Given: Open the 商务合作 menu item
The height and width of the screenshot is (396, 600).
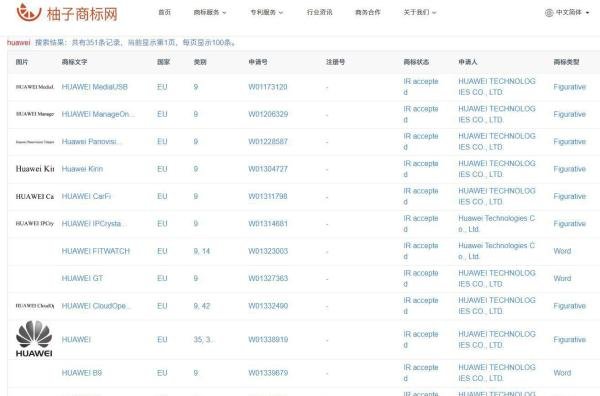Looking at the screenshot, I should 368,12.
